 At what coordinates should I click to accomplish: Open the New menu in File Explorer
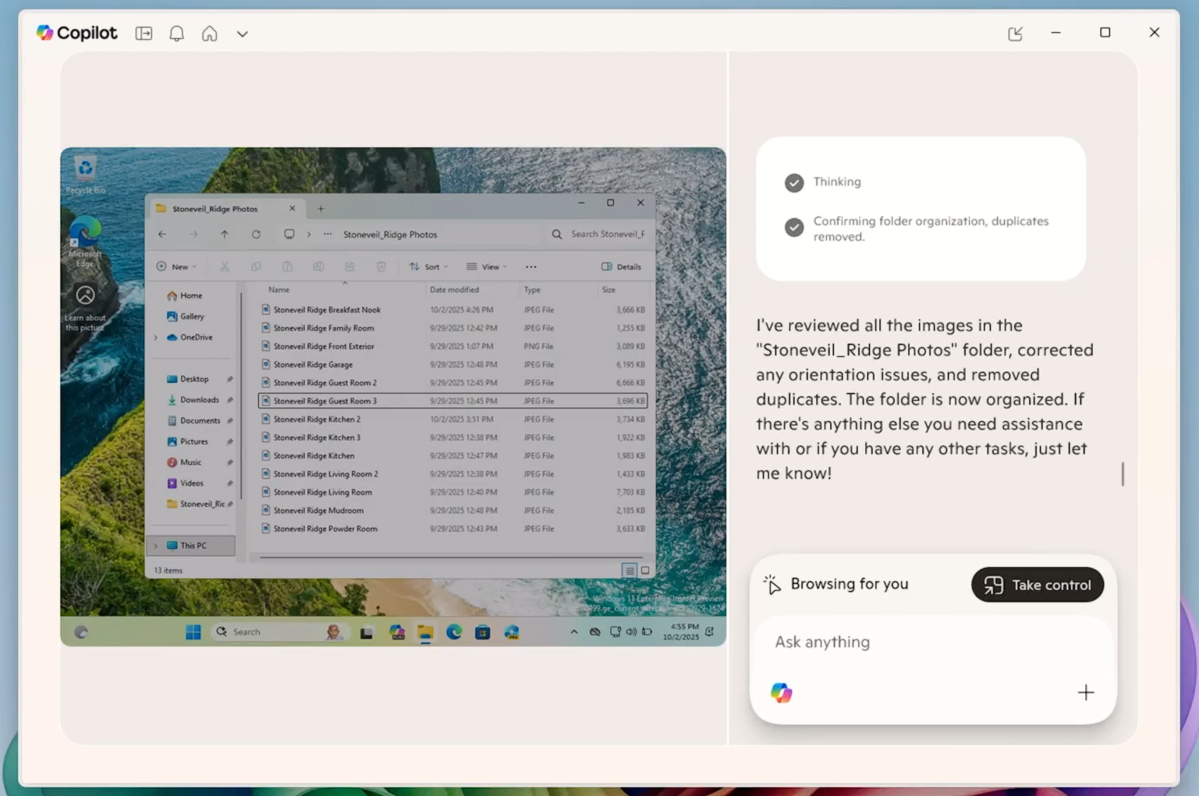tap(176, 266)
